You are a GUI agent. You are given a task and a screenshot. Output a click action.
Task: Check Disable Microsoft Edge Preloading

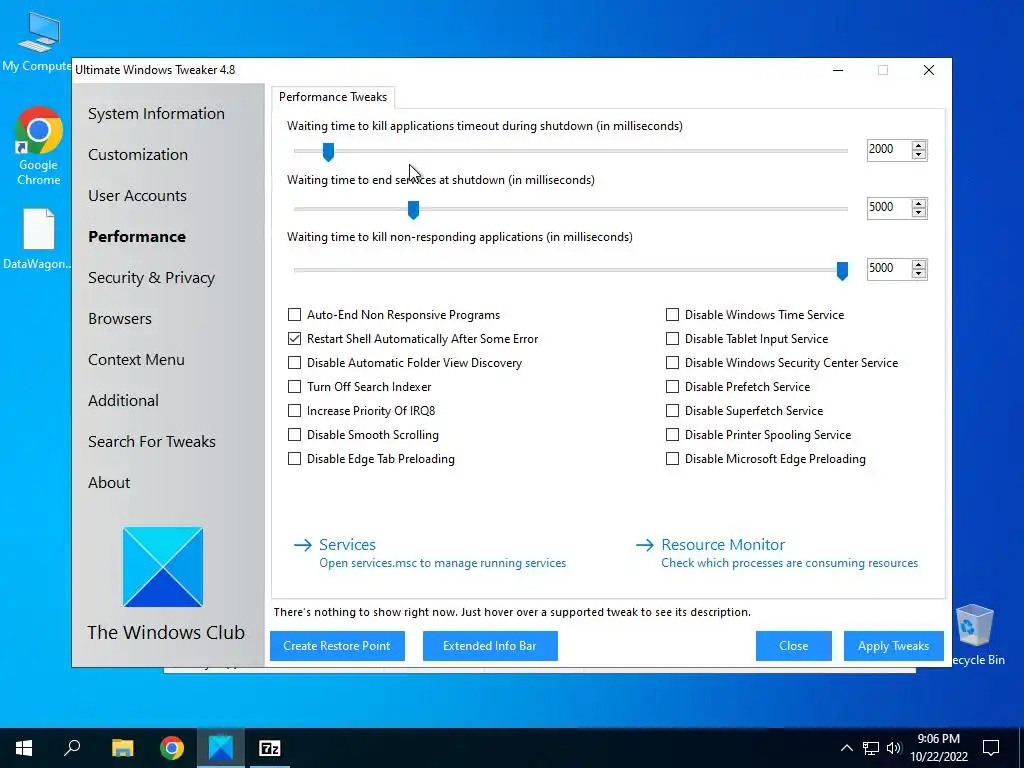click(672, 459)
